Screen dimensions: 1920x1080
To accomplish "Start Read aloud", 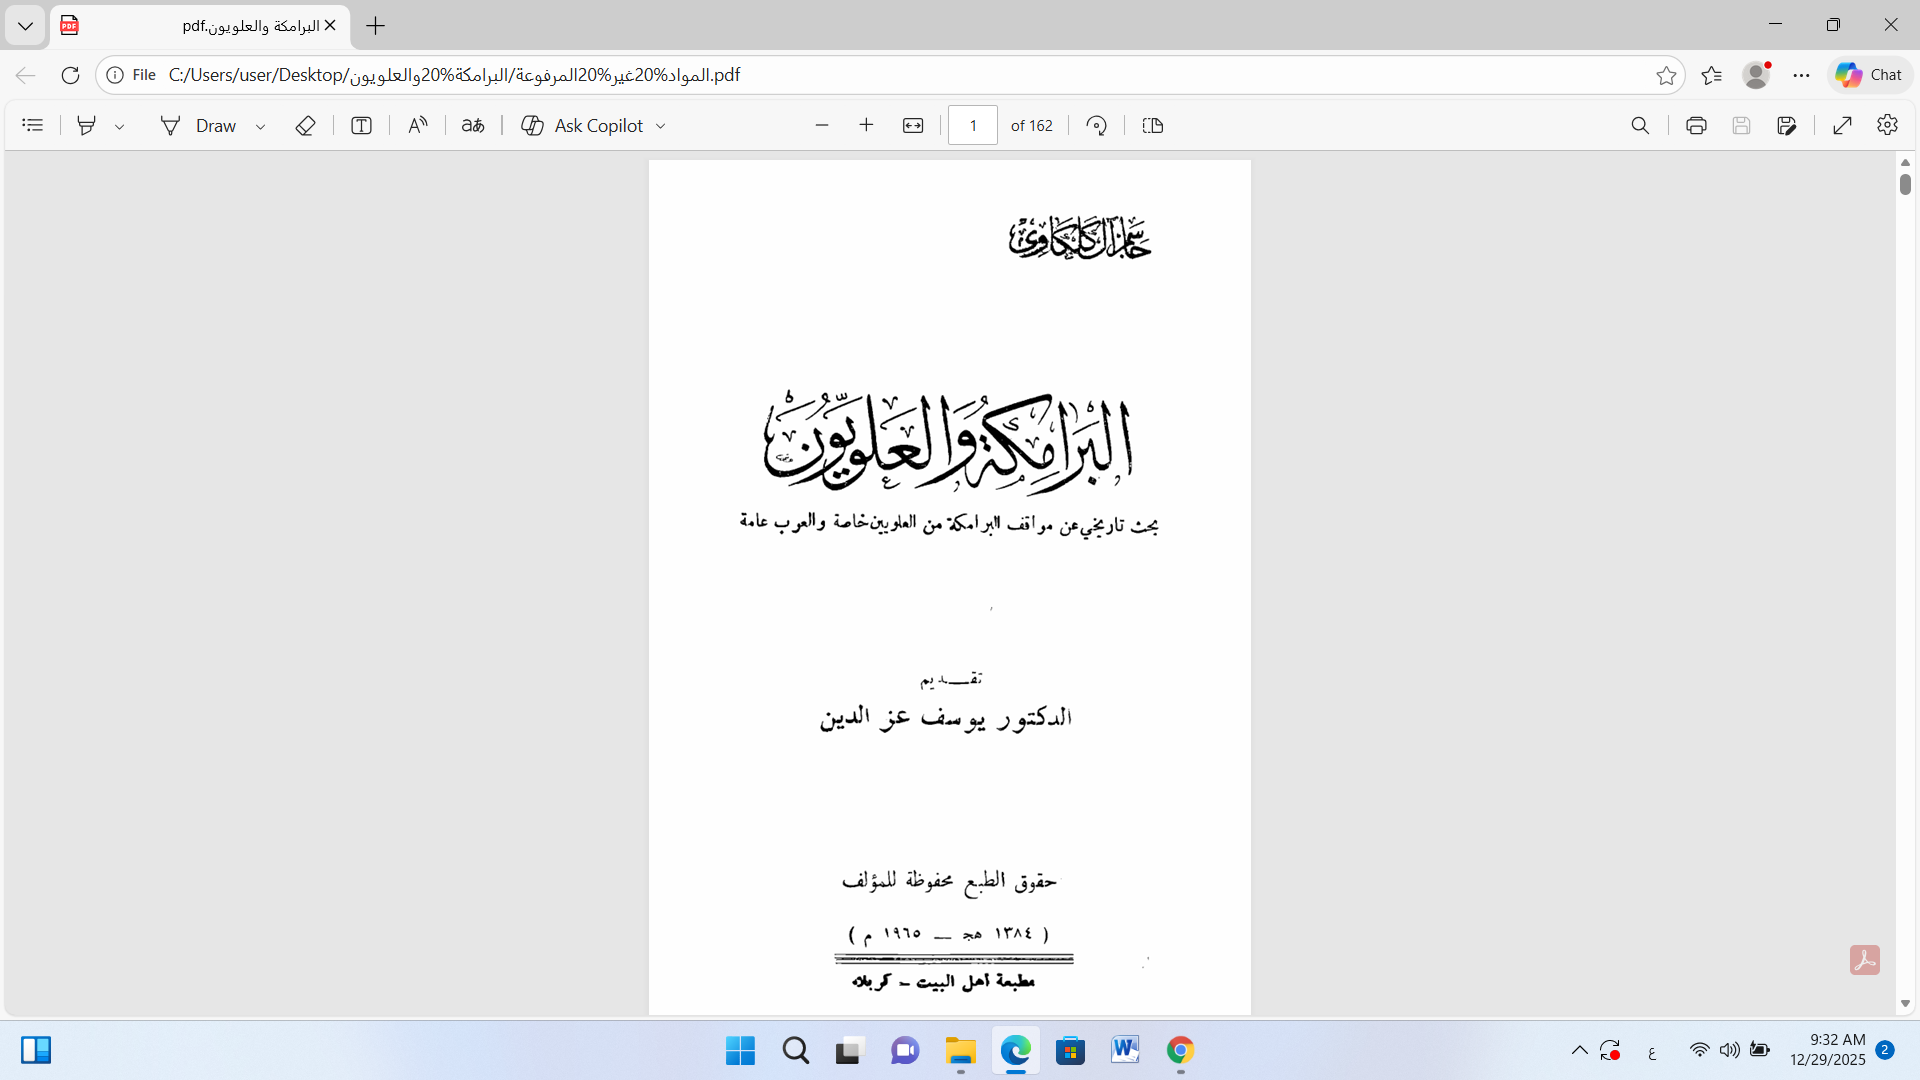I will 418,125.
